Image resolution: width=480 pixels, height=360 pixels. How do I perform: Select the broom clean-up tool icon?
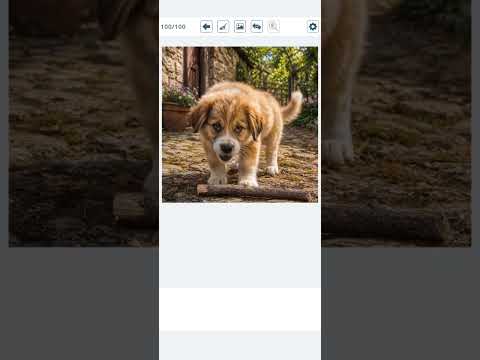click(x=223, y=27)
